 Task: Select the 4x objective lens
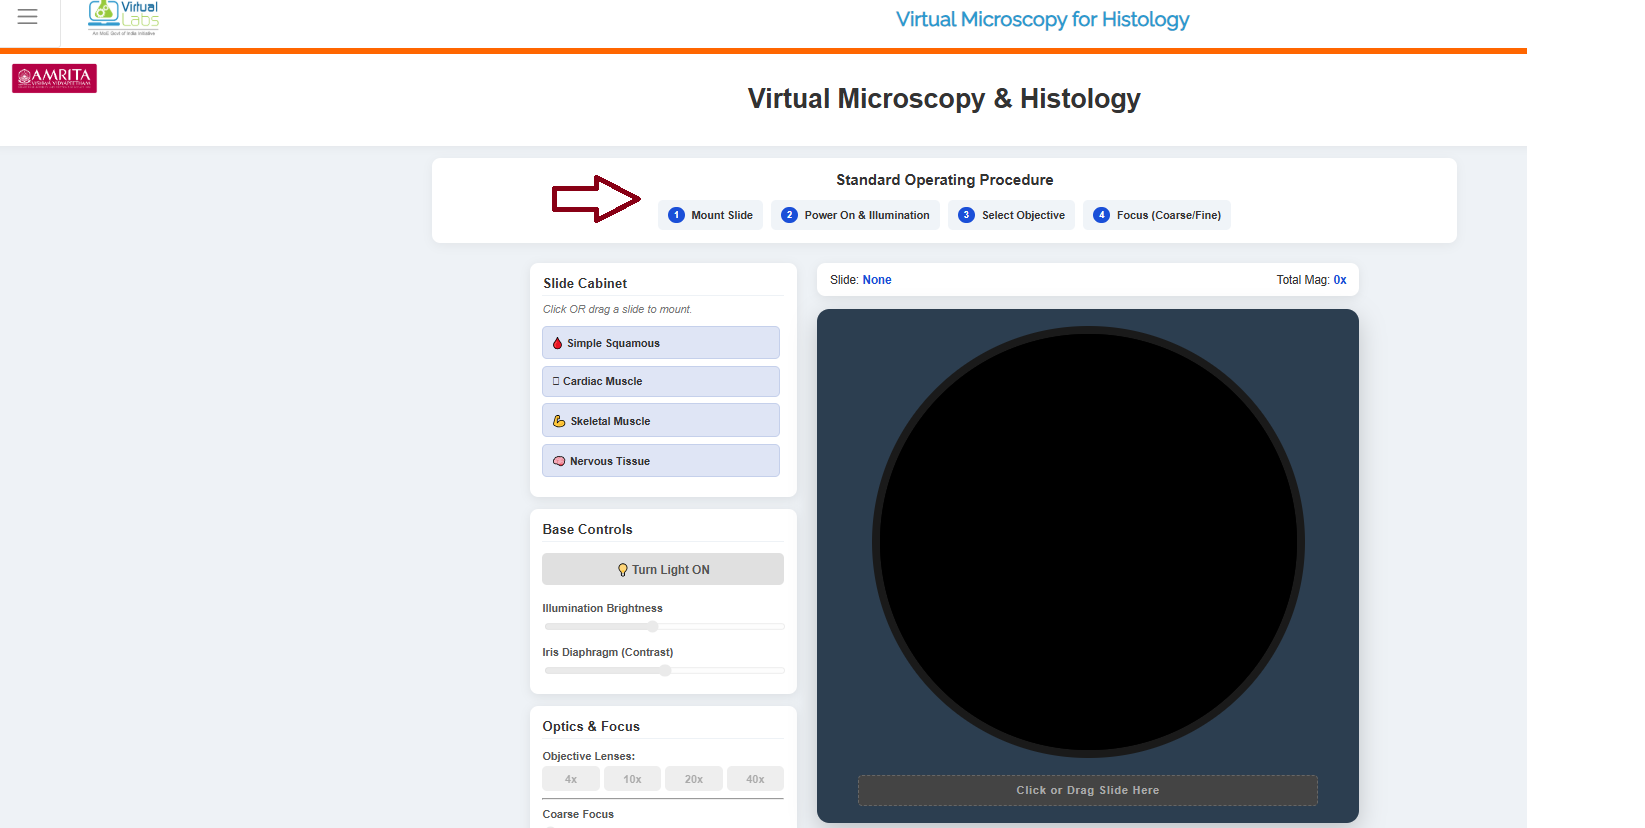point(571,779)
